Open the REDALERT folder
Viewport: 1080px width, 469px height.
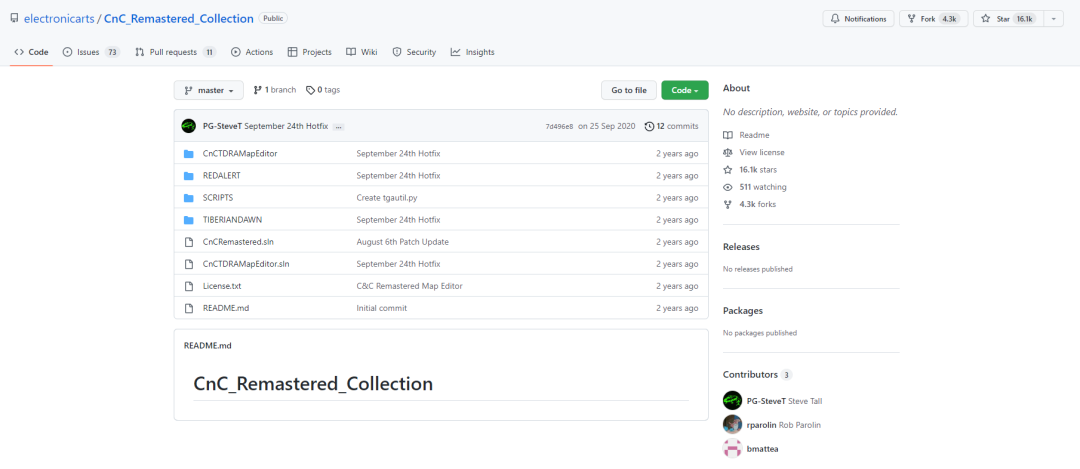pos(222,176)
